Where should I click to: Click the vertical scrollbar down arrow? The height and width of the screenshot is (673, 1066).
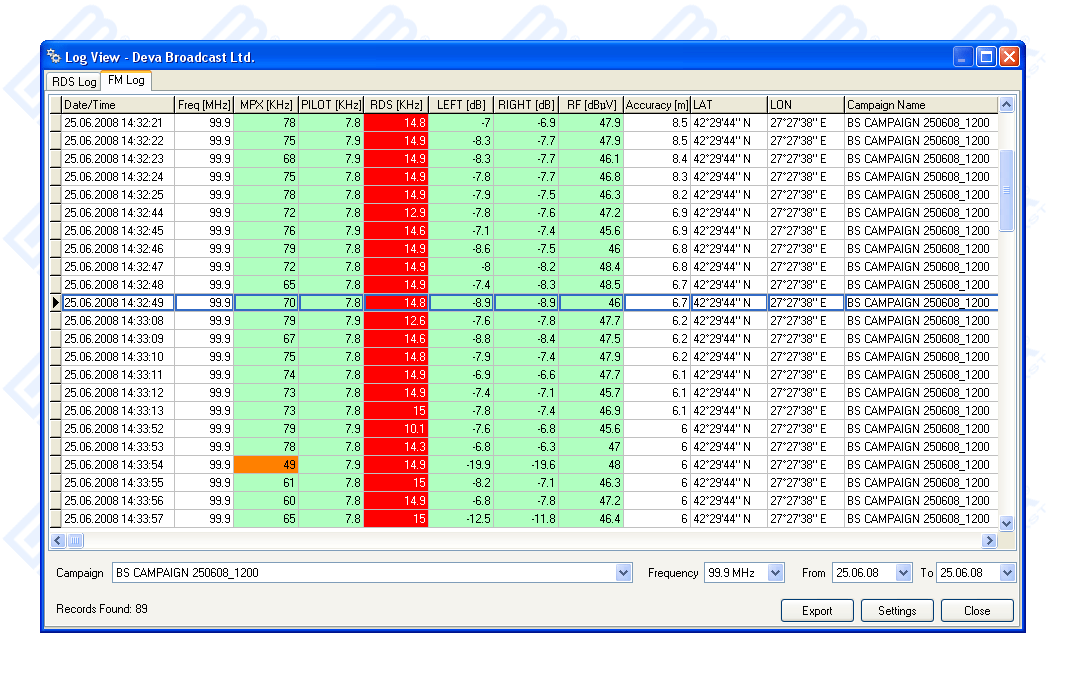tap(1006, 523)
